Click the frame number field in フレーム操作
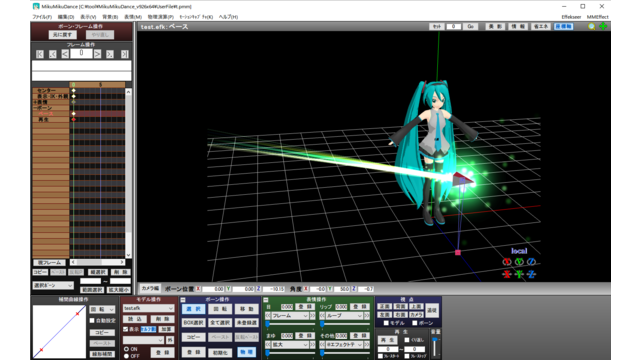 point(81,53)
